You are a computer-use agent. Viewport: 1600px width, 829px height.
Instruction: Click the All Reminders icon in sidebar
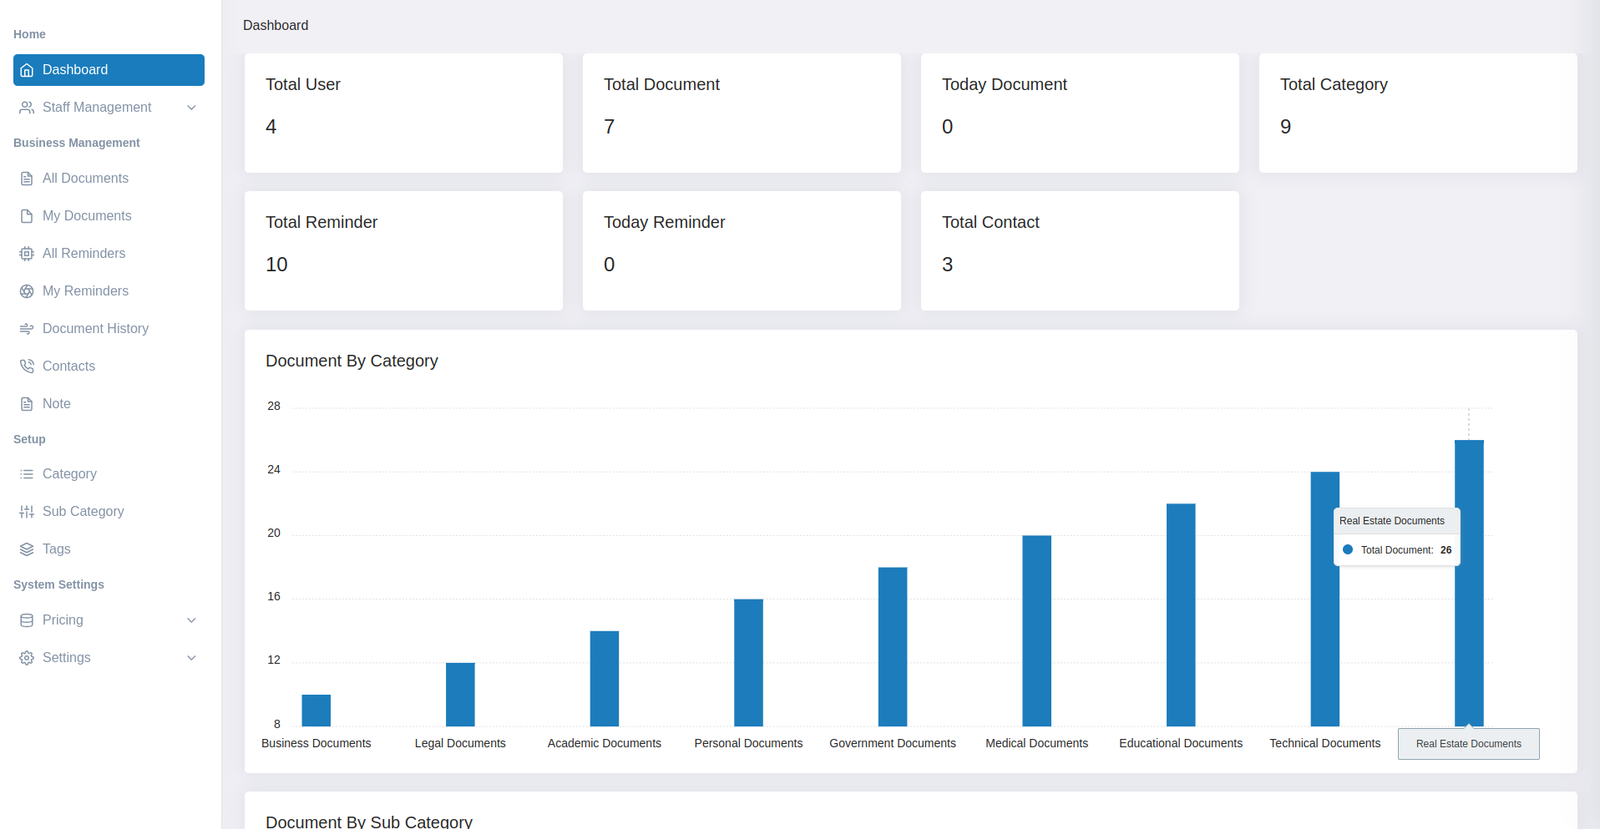click(x=27, y=254)
